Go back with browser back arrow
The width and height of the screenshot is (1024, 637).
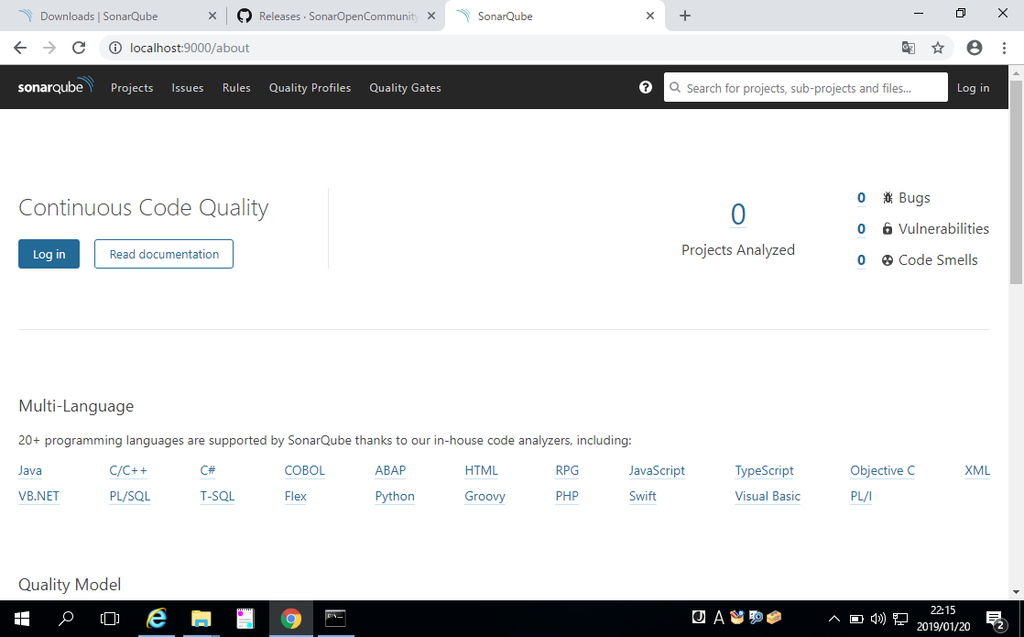[20, 48]
